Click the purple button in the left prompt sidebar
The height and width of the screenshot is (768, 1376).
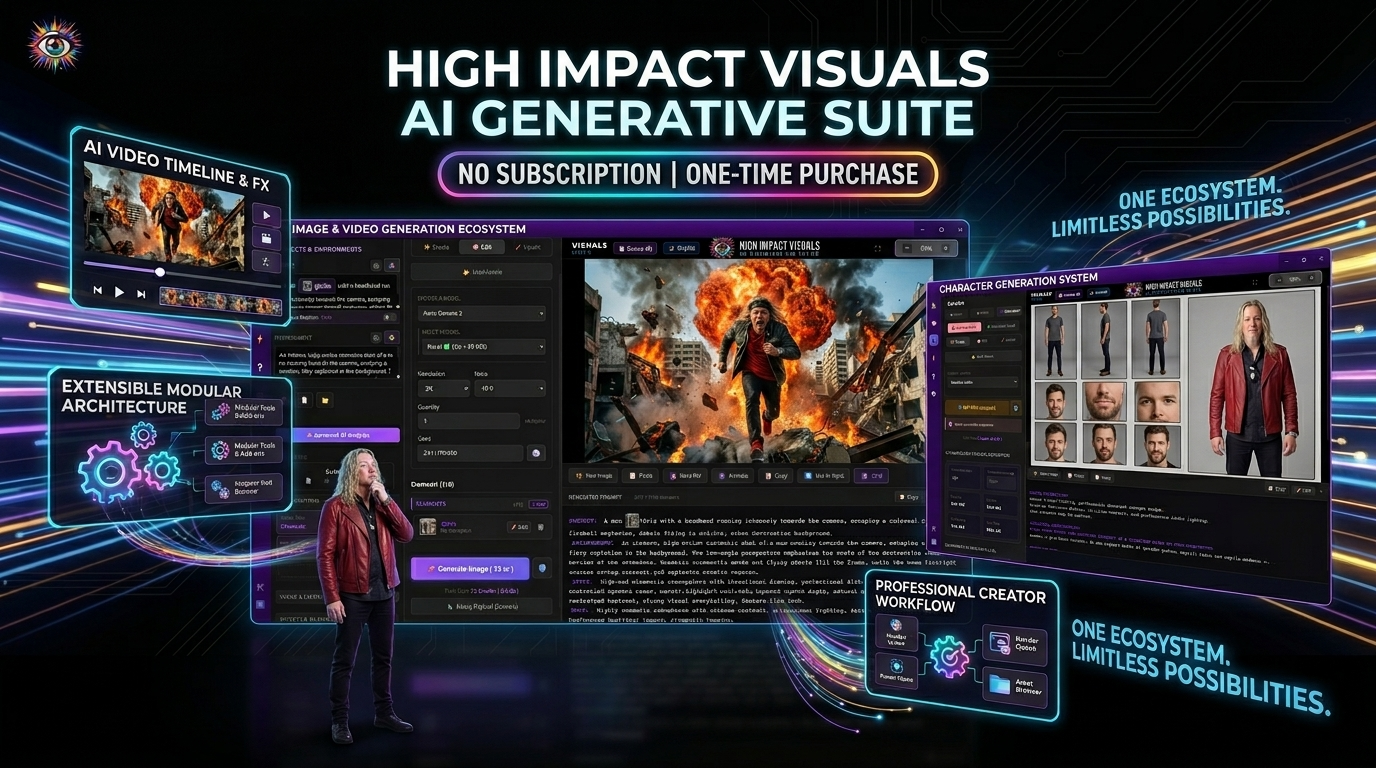pos(346,435)
